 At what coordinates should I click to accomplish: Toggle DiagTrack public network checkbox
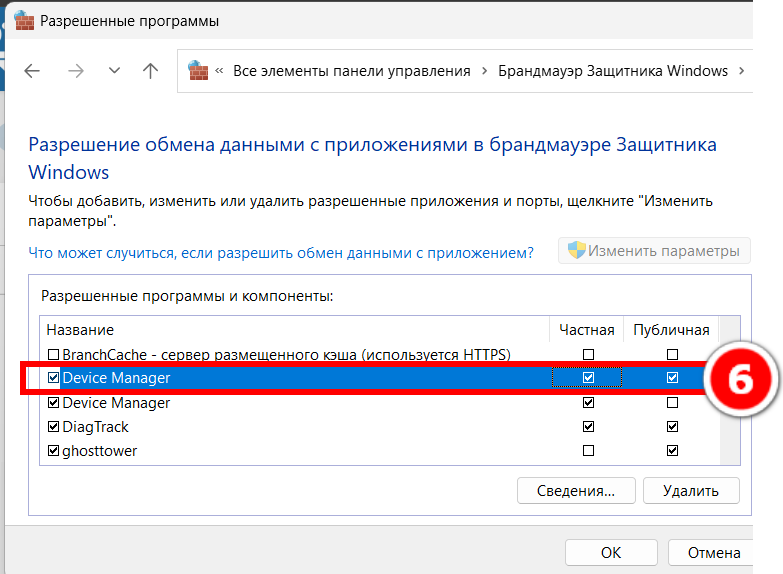[x=673, y=427]
